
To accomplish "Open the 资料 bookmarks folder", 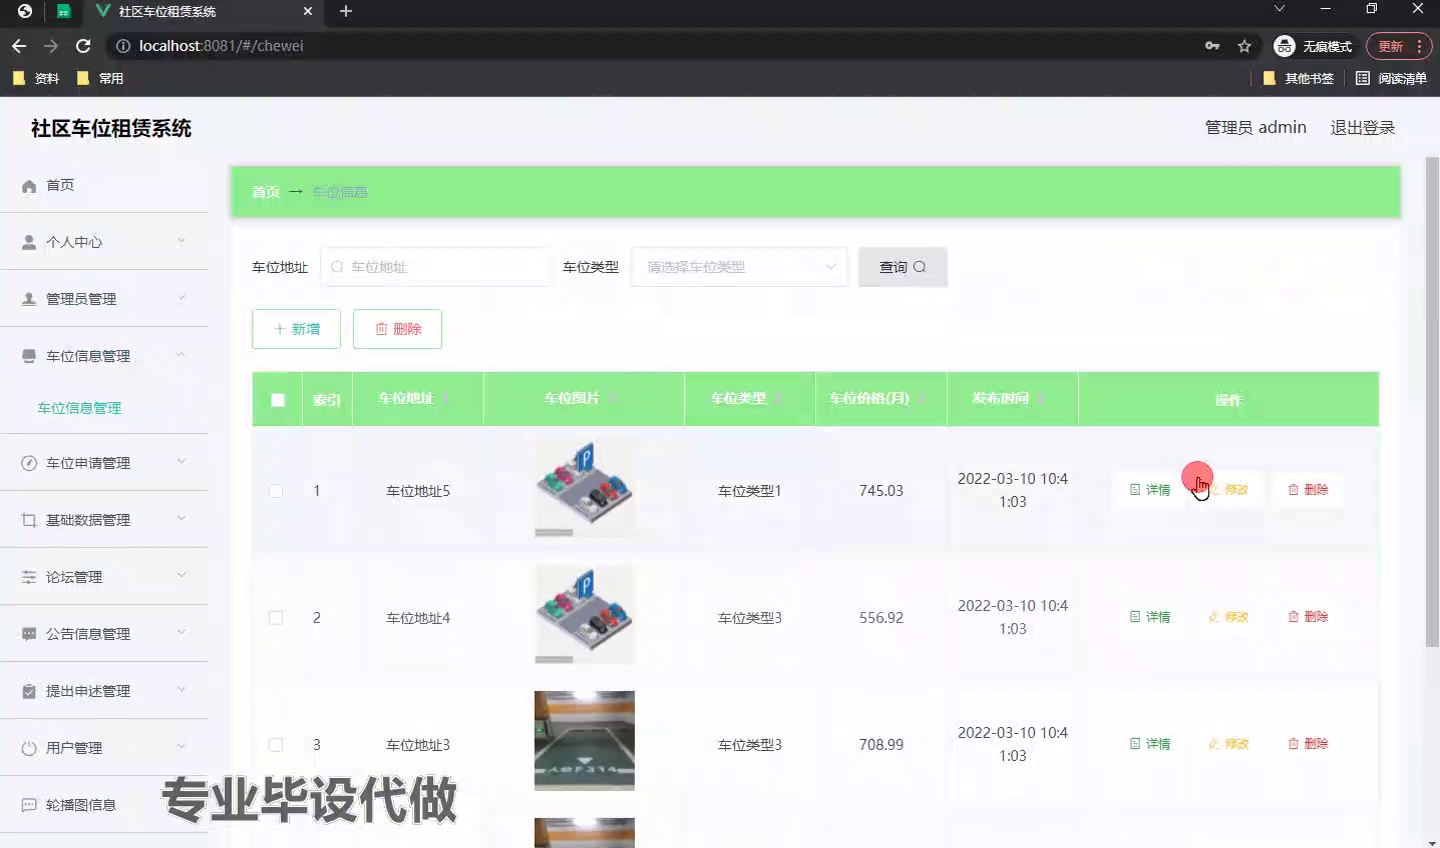I will 36,78.
